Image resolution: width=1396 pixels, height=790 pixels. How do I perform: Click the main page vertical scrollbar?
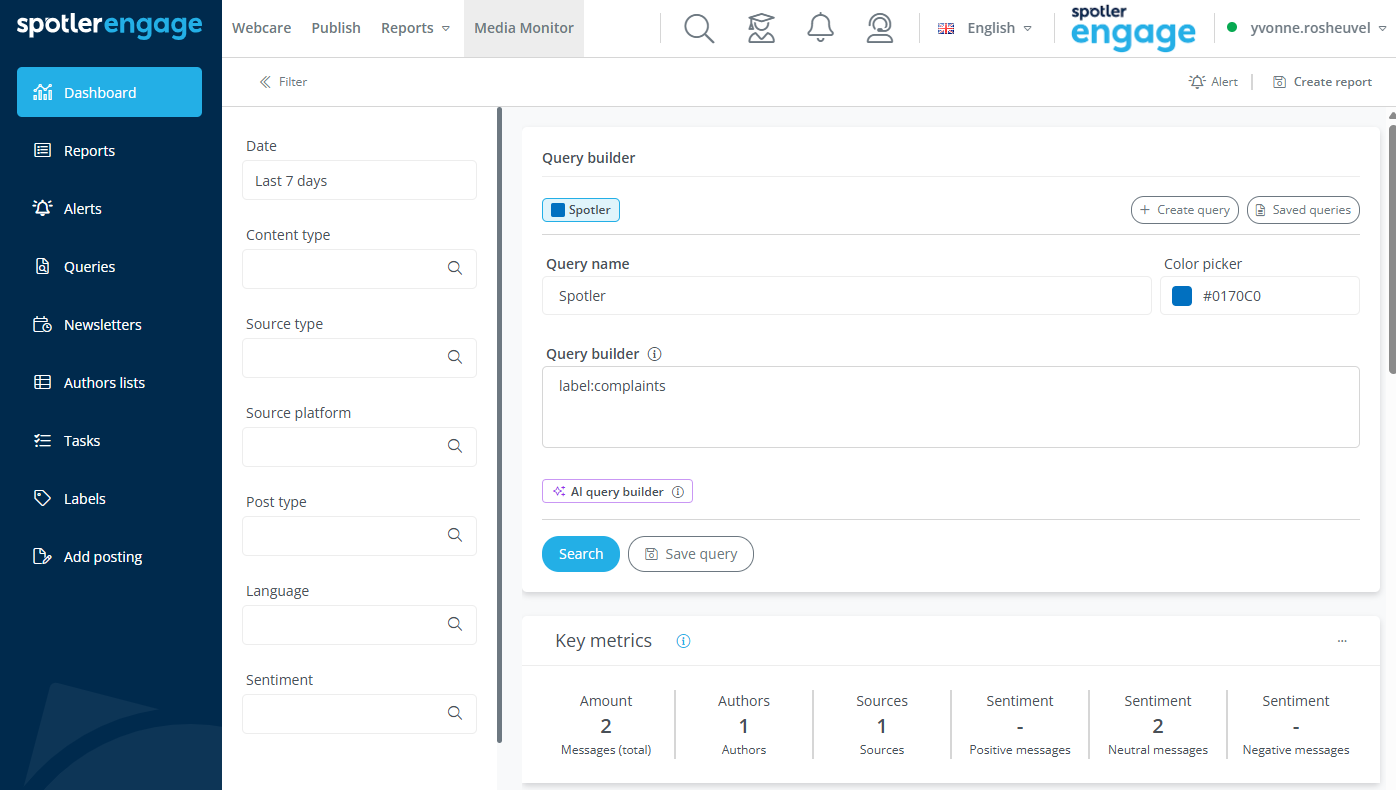pos(1391,250)
